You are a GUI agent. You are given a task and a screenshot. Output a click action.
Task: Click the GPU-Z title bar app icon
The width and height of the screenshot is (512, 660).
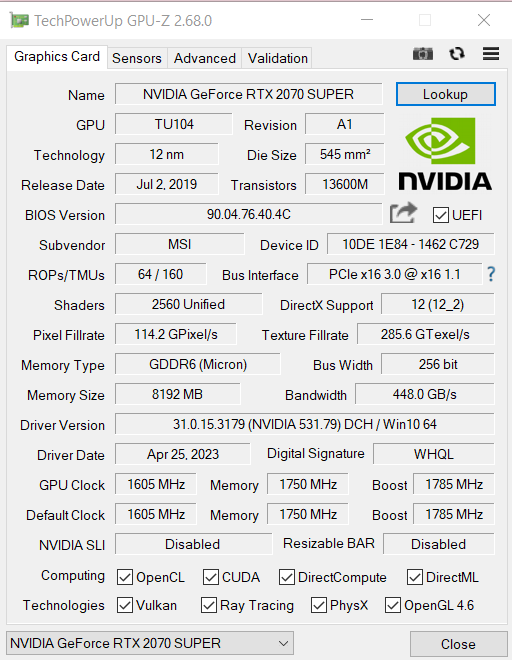coord(20,20)
